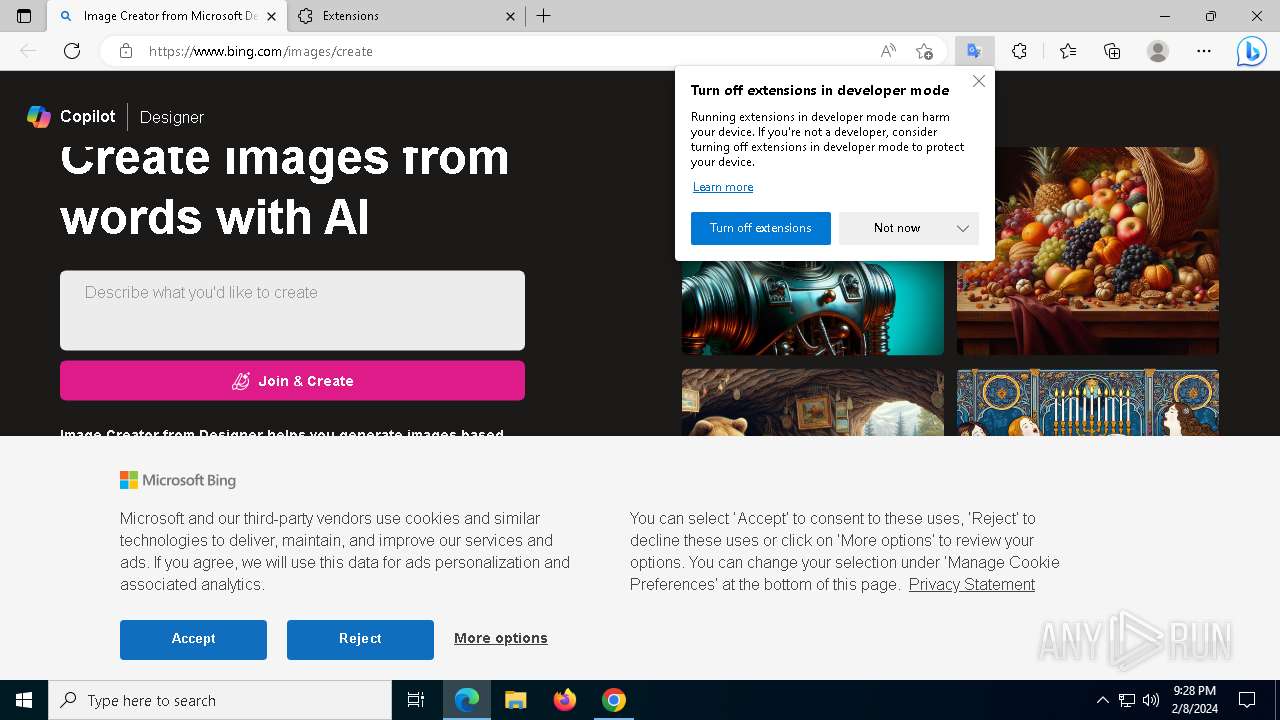The width and height of the screenshot is (1280, 720).
Task: Open the menorah illustration thumbnail
Action: coord(1088,402)
